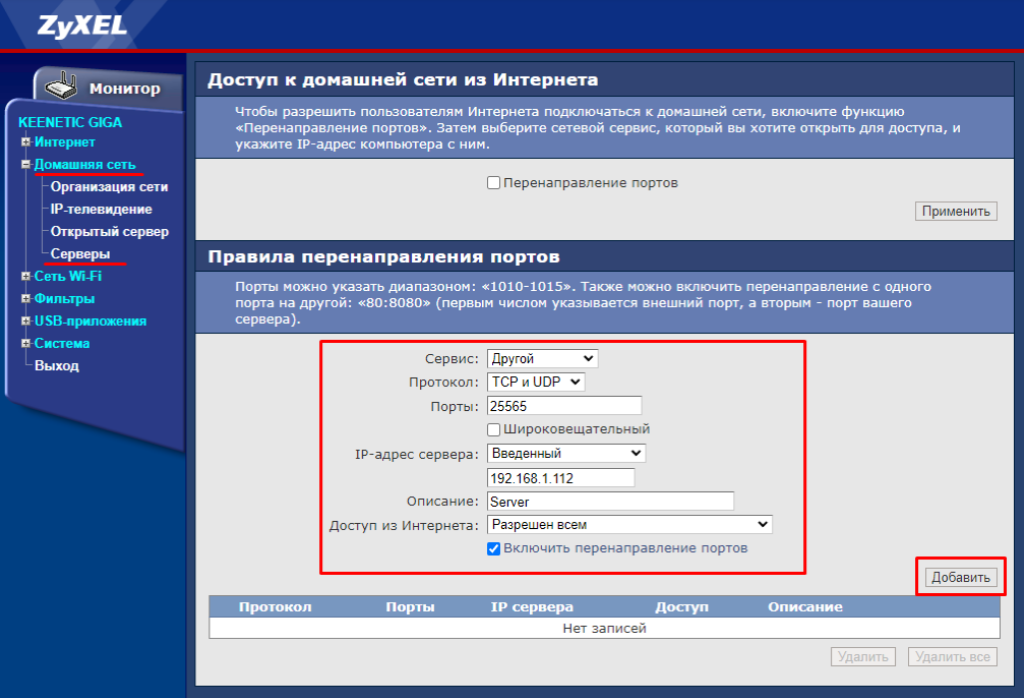The image size is (1024, 698).
Task: Open the Серверы menu item
Action: click(80, 254)
